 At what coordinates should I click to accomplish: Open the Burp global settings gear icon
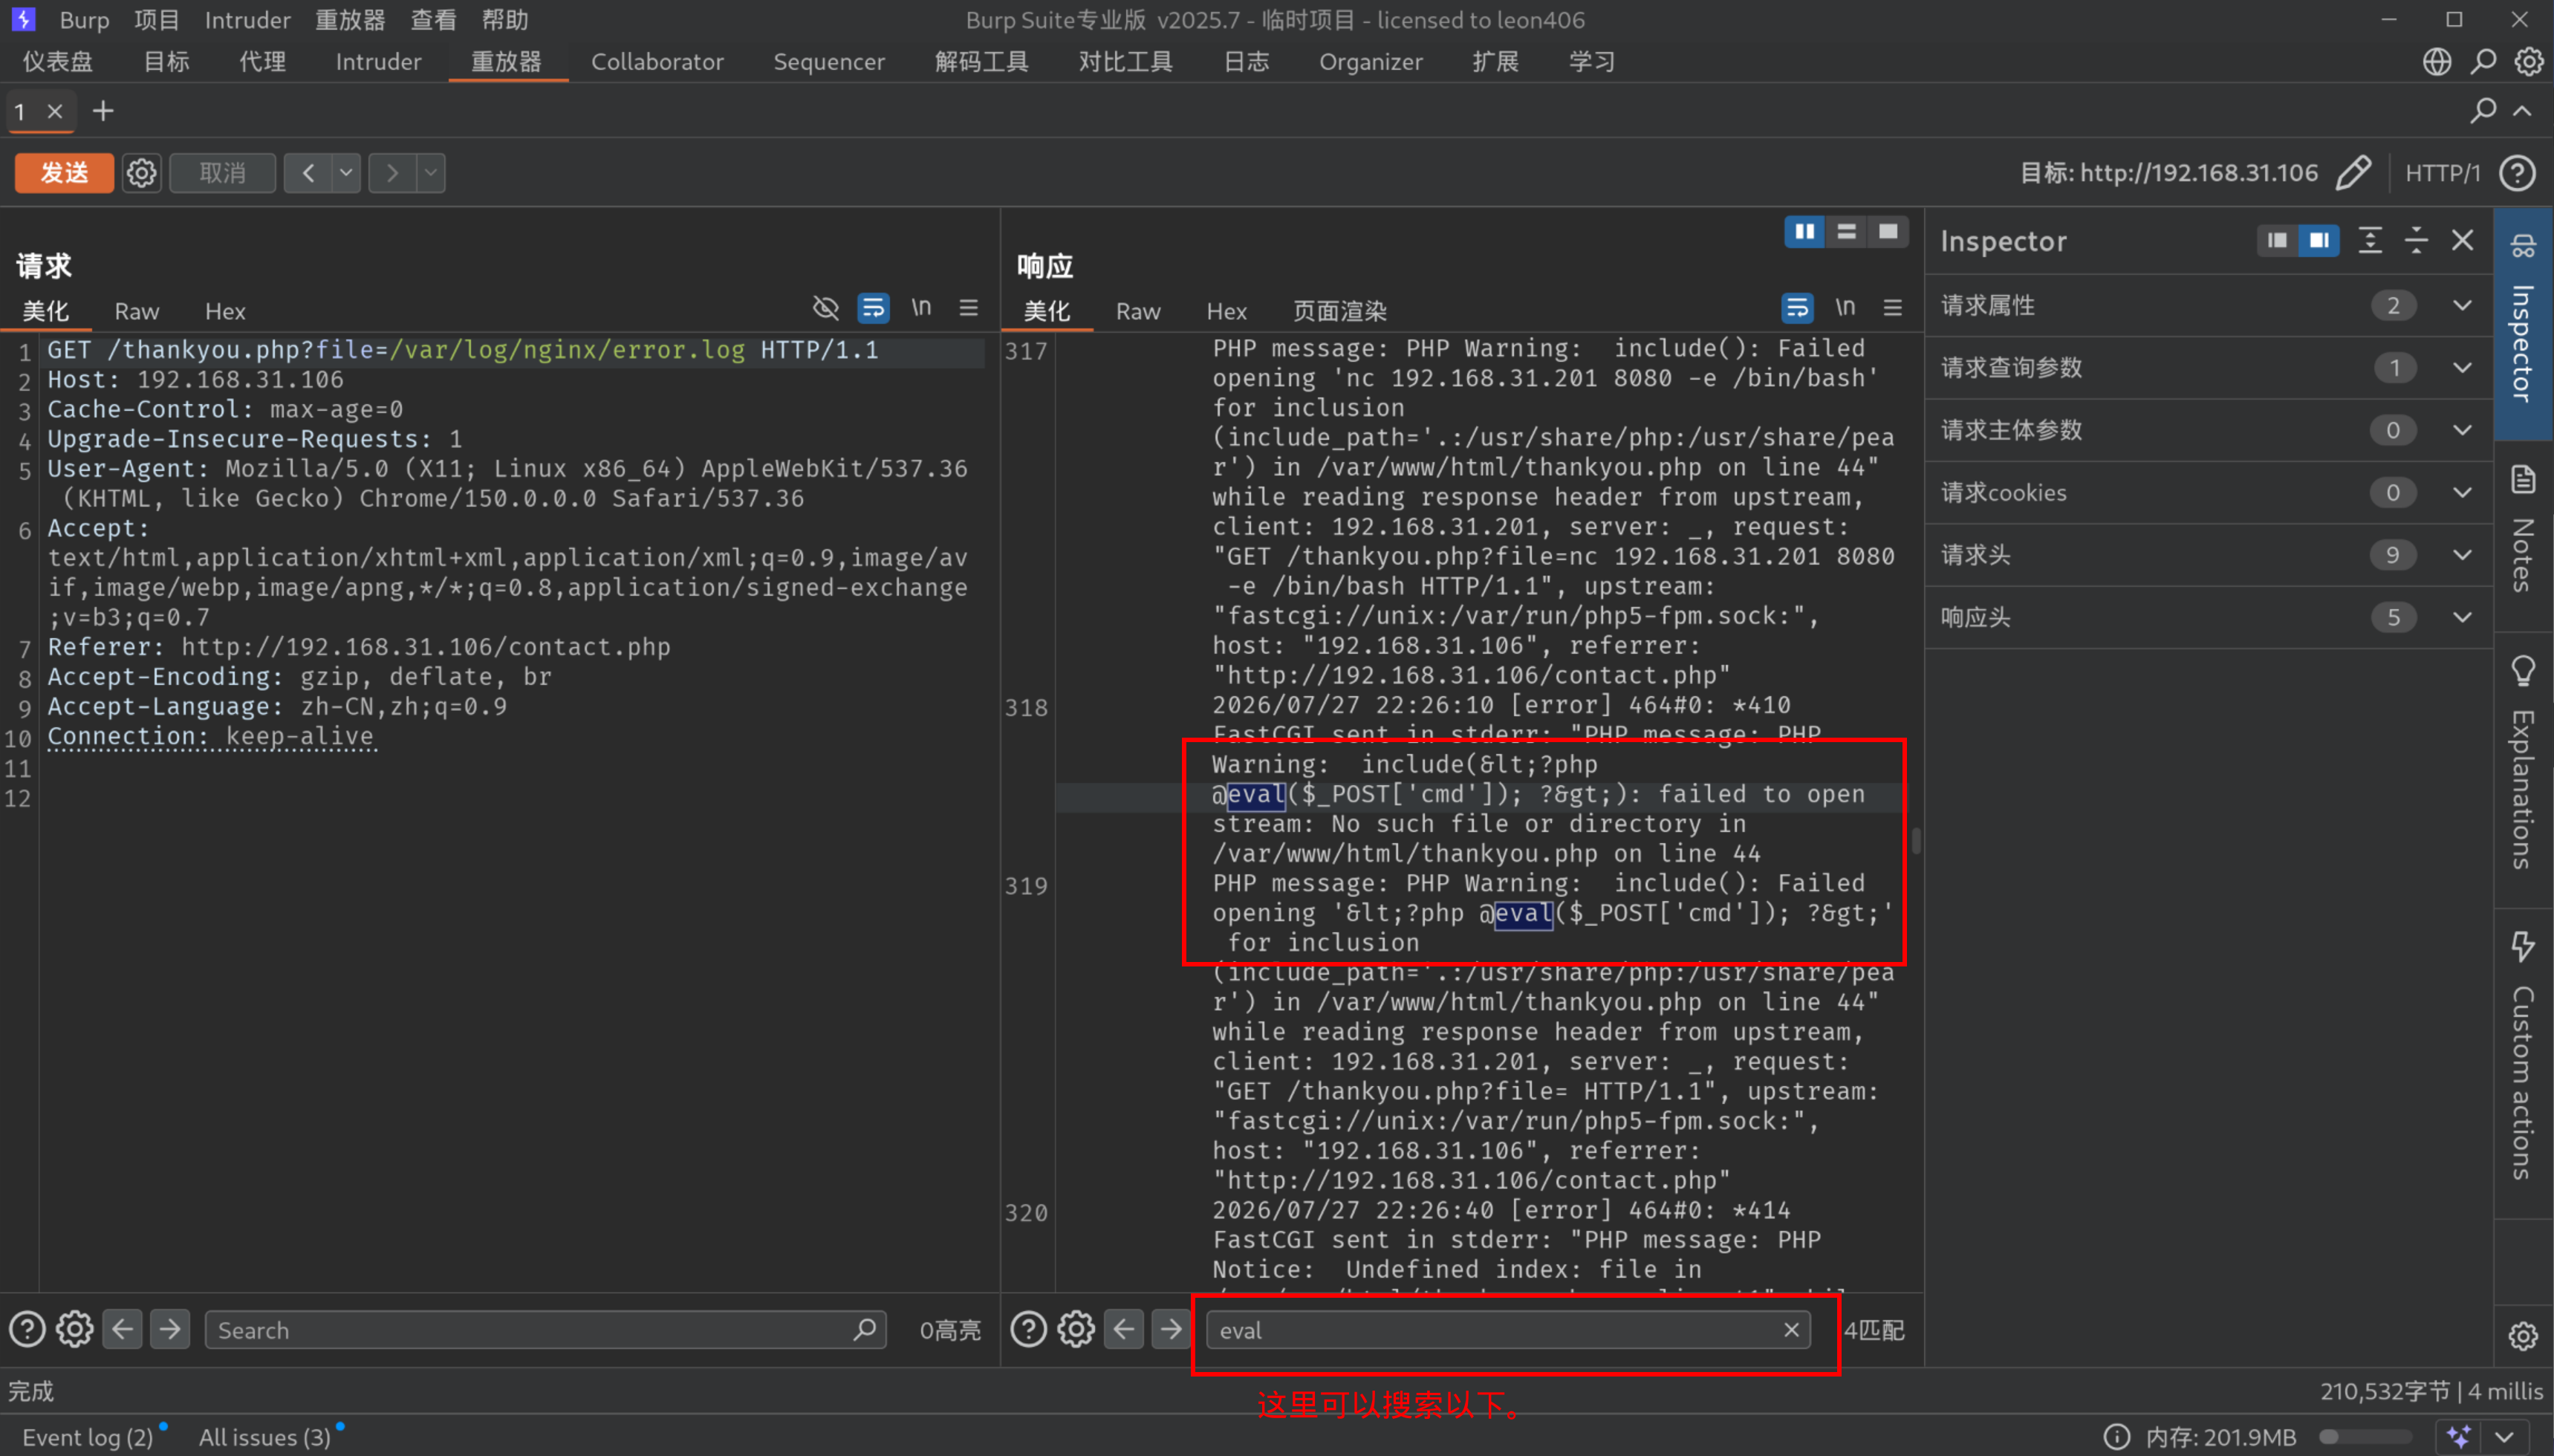2529,62
